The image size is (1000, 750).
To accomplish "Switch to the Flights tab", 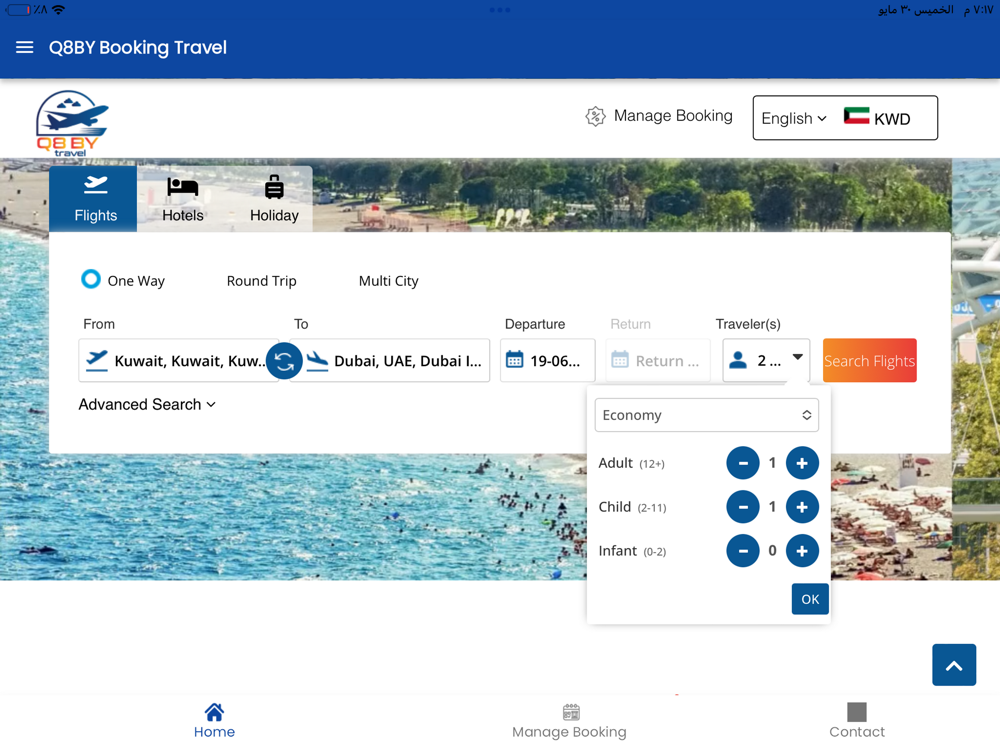I will pyautogui.click(x=93, y=199).
